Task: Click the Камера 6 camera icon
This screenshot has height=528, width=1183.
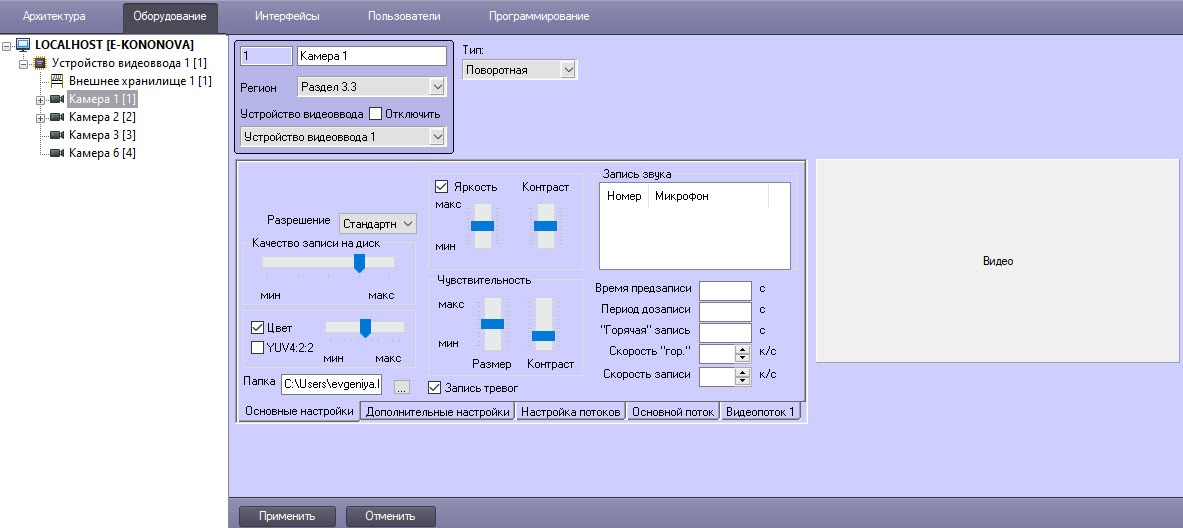Action: coord(57,153)
